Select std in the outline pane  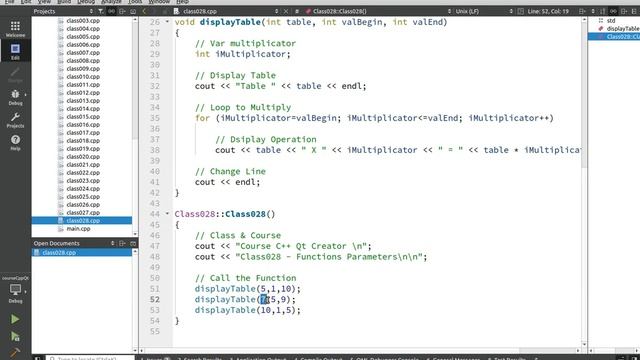[611, 20]
